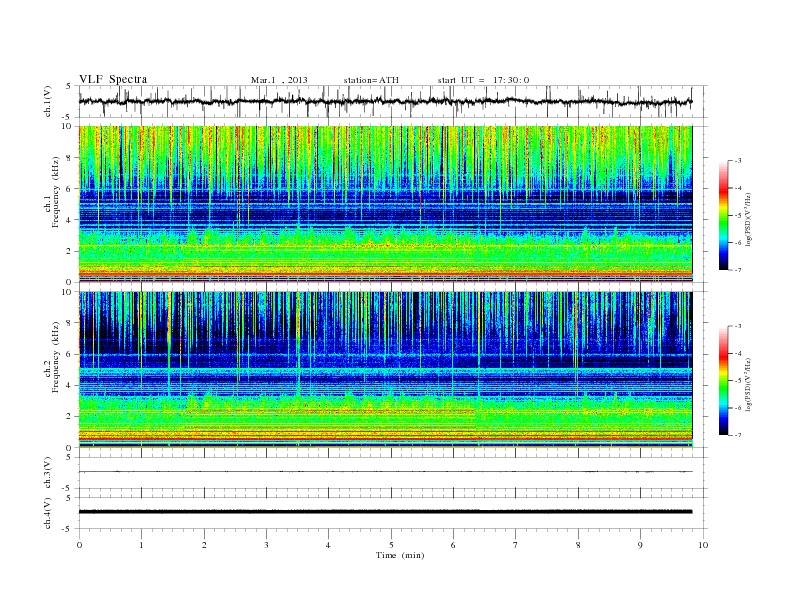
Task: Click the "Time (min)" x-axis label
Action: coord(400,555)
